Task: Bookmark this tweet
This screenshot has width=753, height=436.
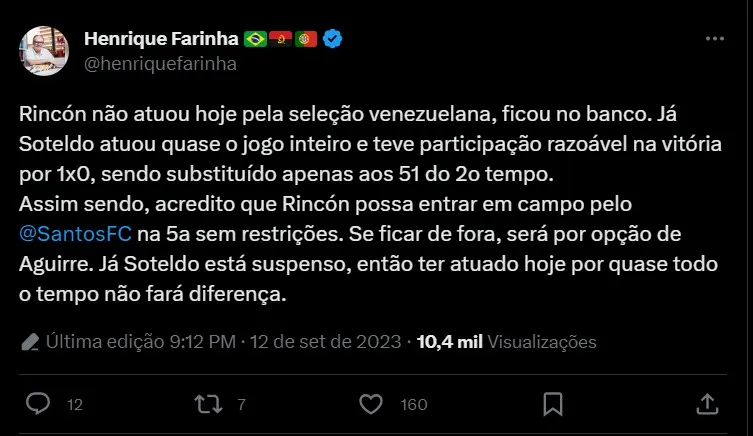Action: (x=552, y=403)
